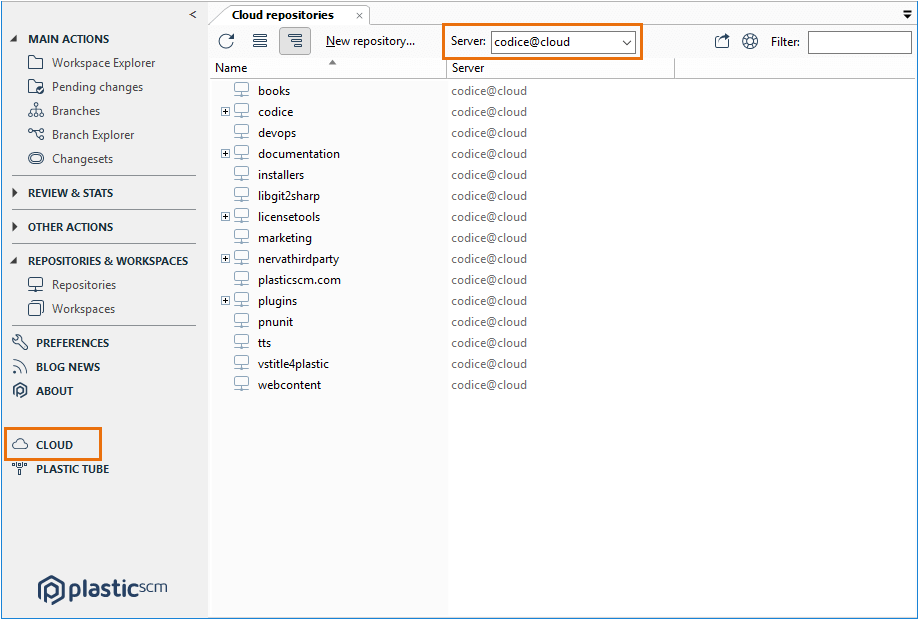
Task: Click the pnunit repository icon
Action: (x=241, y=322)
